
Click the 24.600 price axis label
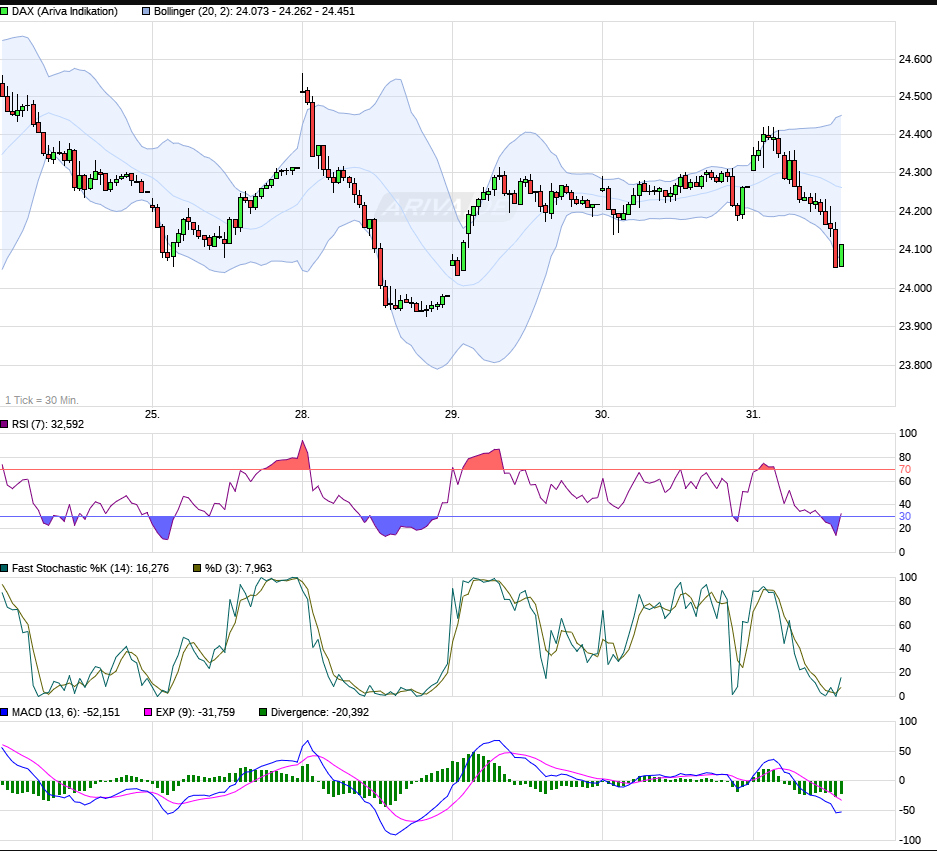(x=915, y=59)
